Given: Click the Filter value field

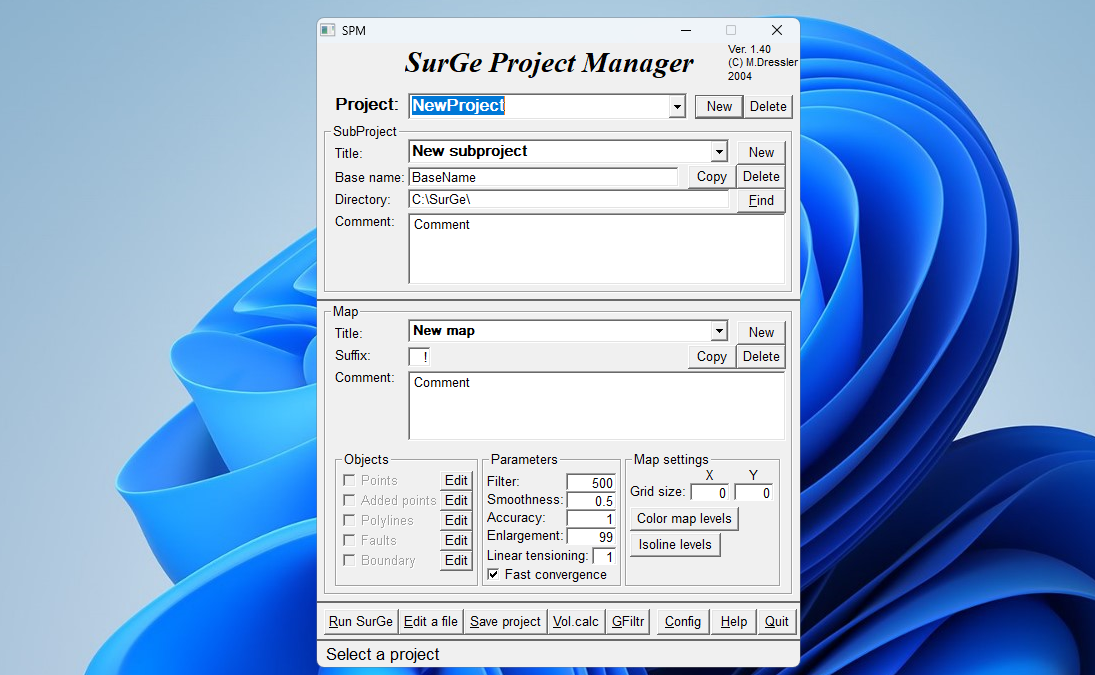Looking at the screenshot, I should (x=591, y=482).
